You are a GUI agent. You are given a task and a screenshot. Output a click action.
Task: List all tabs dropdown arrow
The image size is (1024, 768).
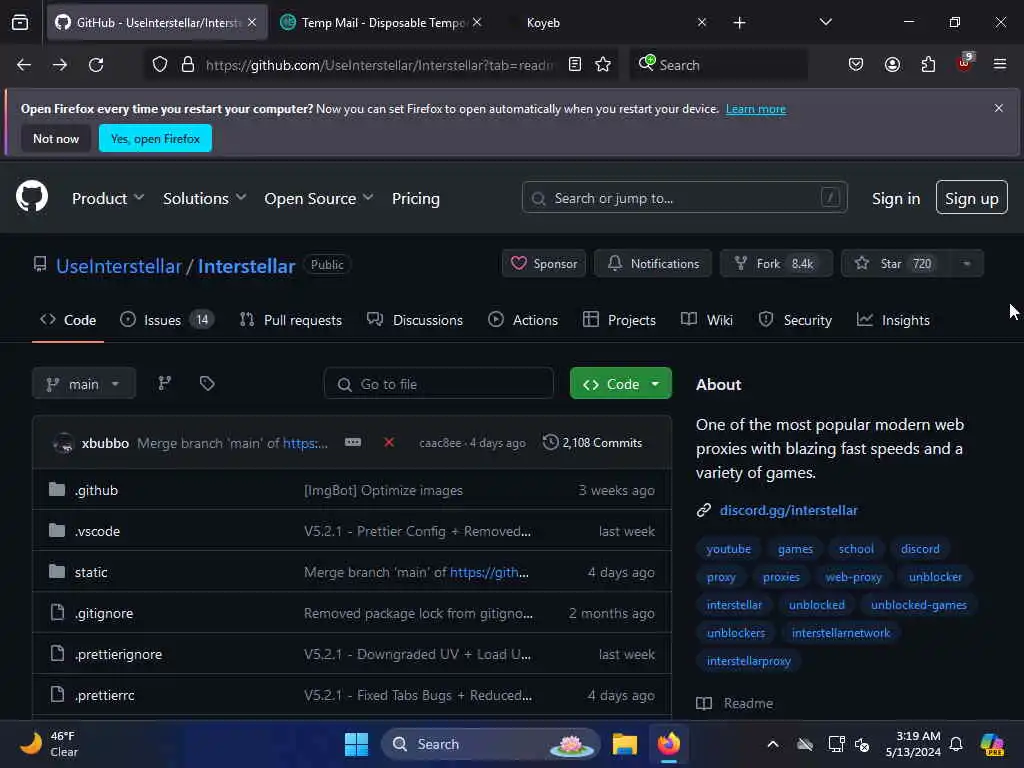[x=825, y=22]
